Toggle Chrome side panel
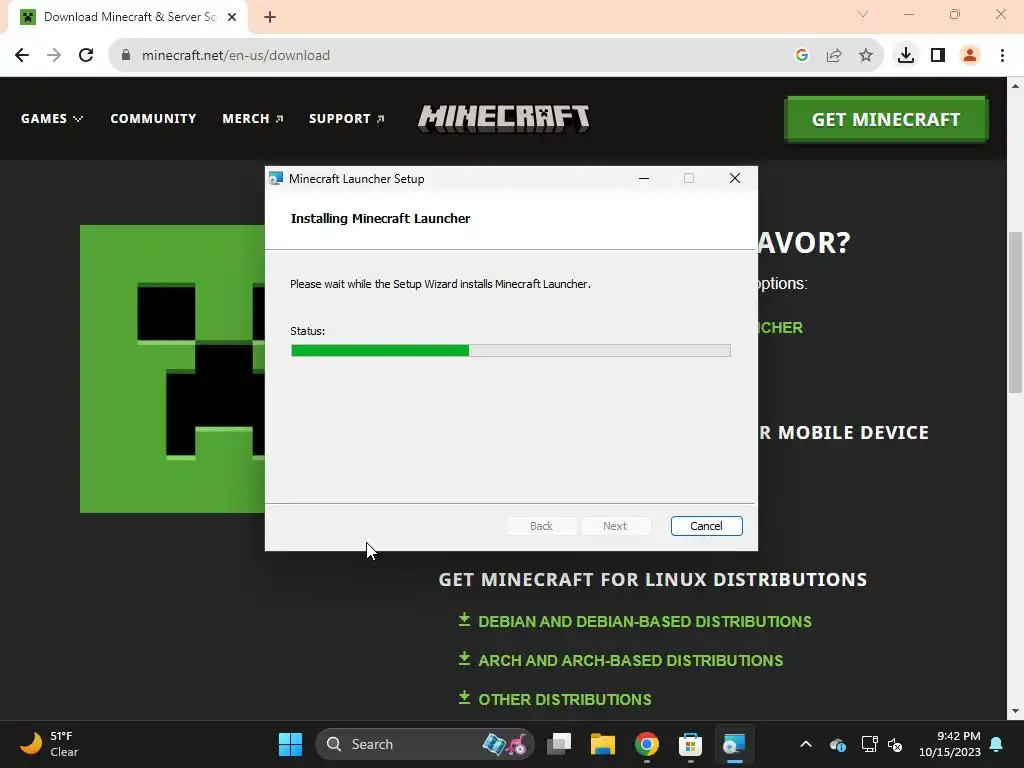 coord(938,55)
